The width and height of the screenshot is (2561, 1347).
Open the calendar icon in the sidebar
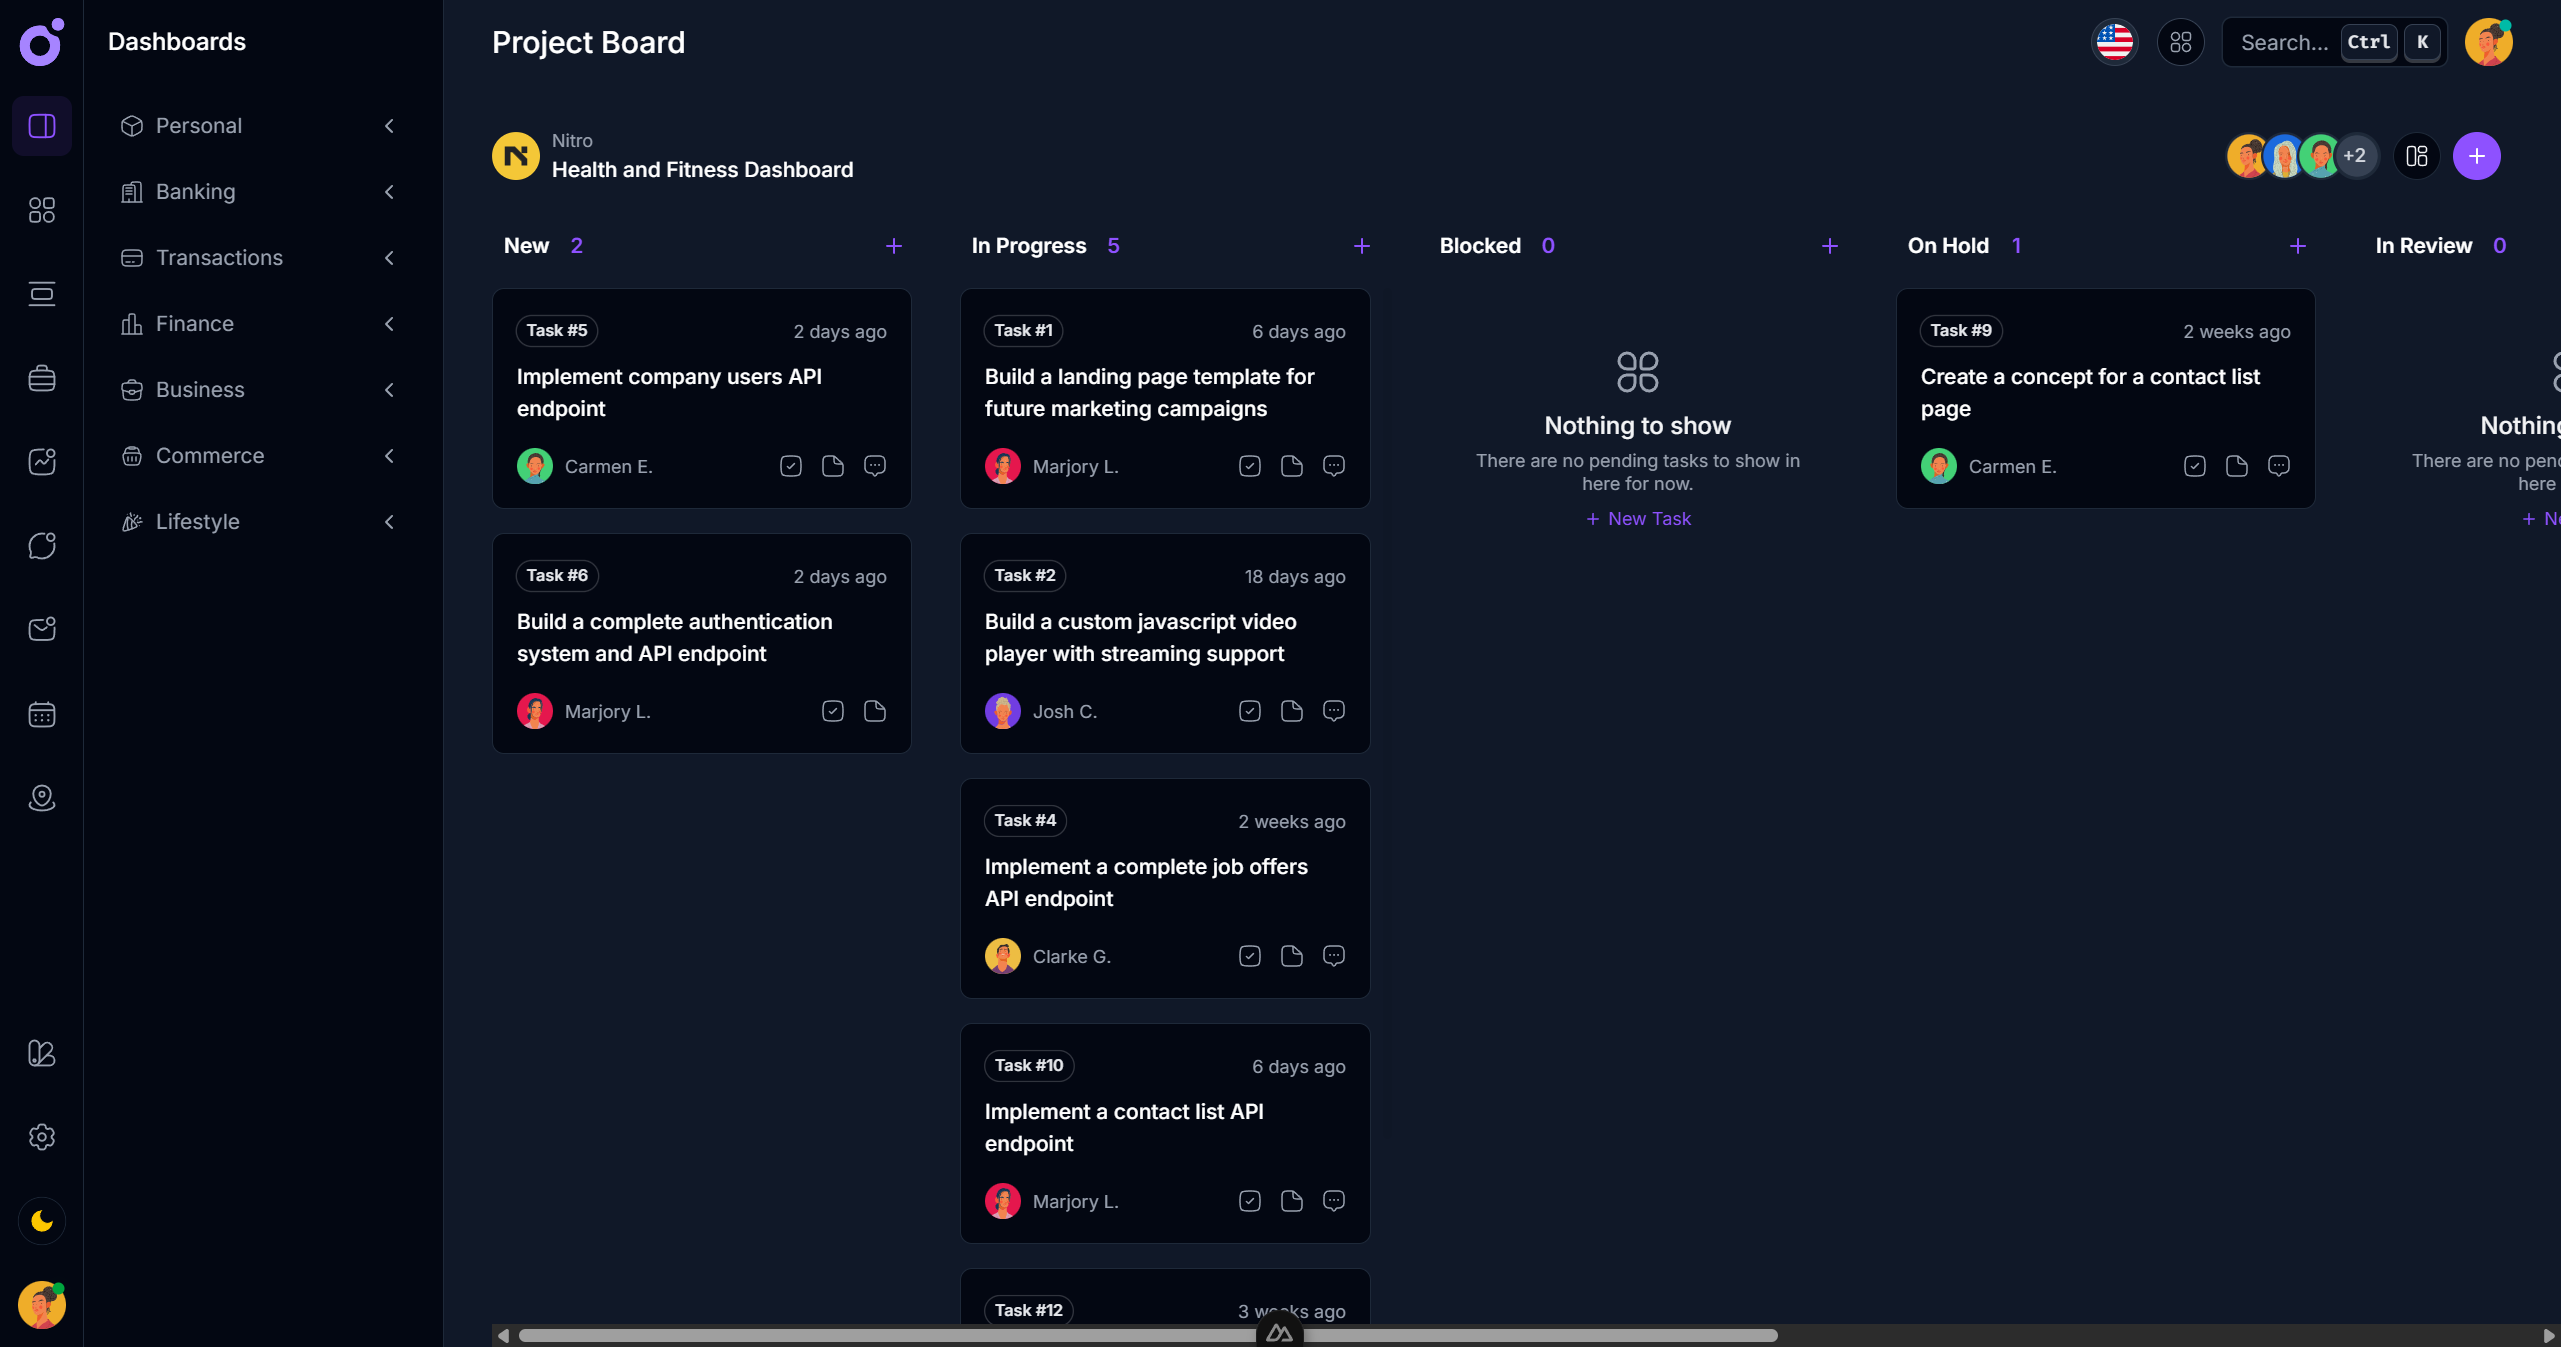point(41,714)
